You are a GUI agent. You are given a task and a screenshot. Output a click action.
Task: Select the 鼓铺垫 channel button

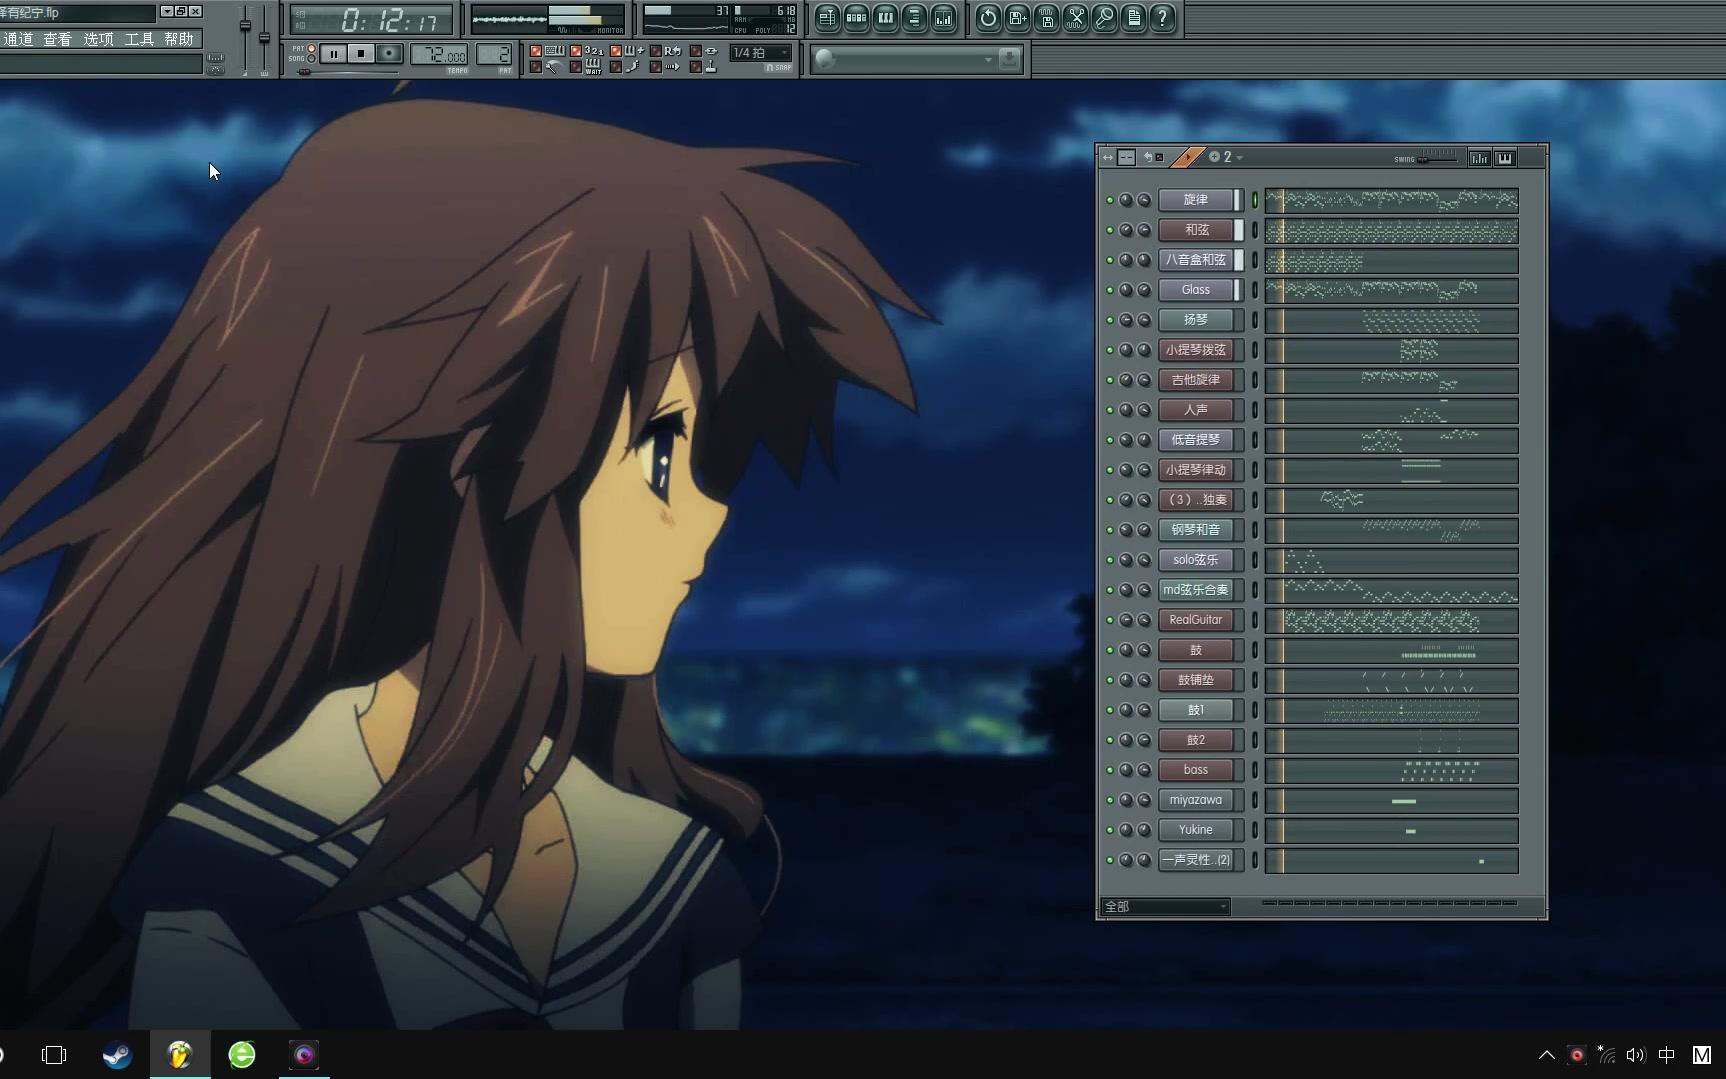[x=1196, y=680]
